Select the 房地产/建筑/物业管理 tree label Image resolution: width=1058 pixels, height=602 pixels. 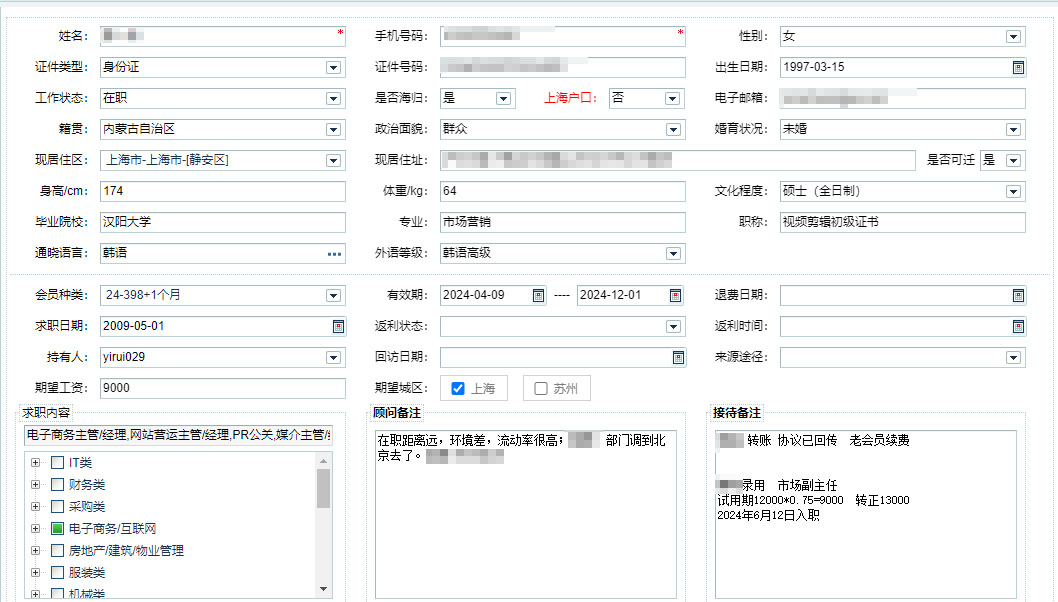tap(126, 551)
